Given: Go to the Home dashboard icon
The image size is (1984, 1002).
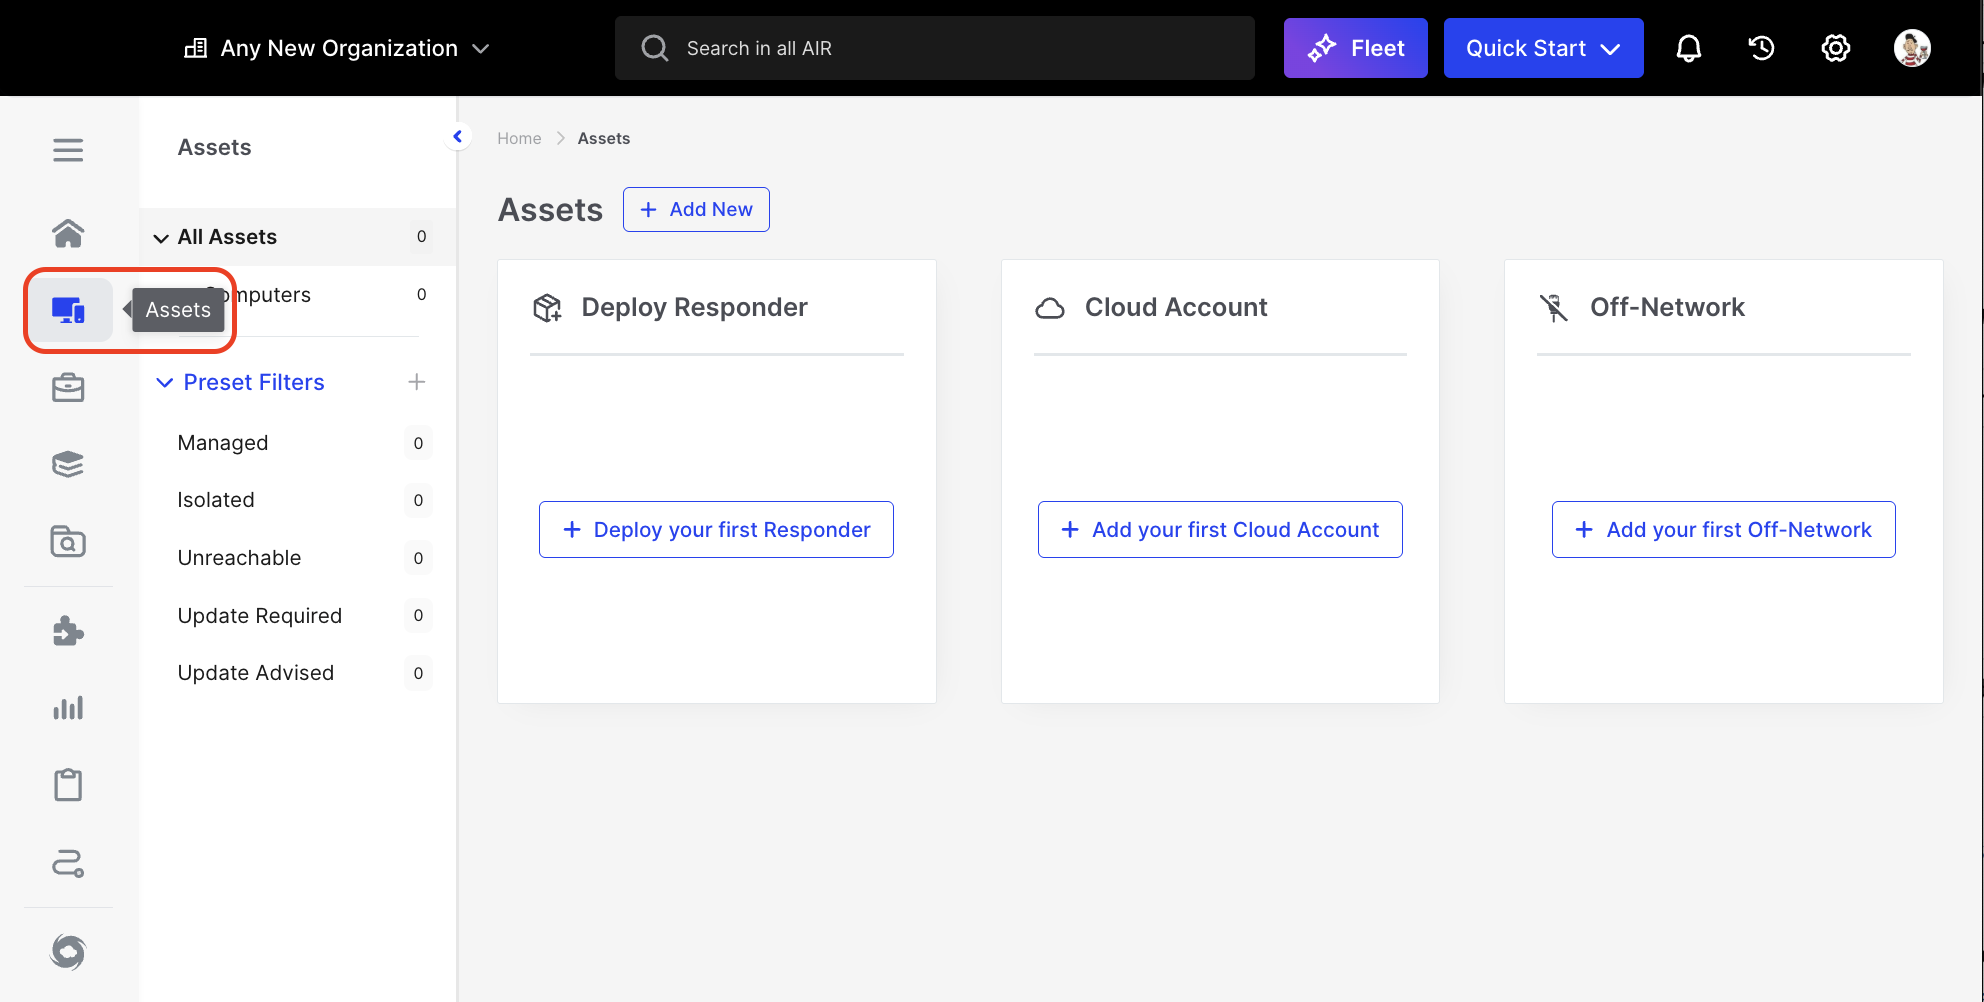Looking at the screenshot, I should click(x=68, y=233).
